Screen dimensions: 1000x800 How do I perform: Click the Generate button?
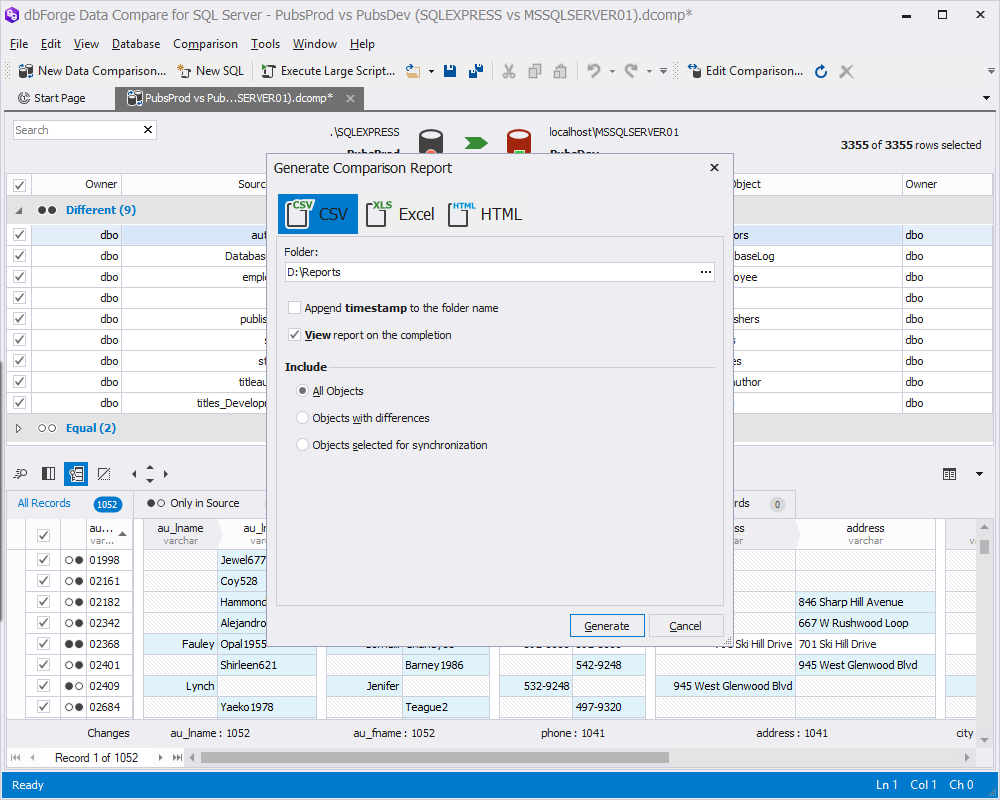coord(607,626)
